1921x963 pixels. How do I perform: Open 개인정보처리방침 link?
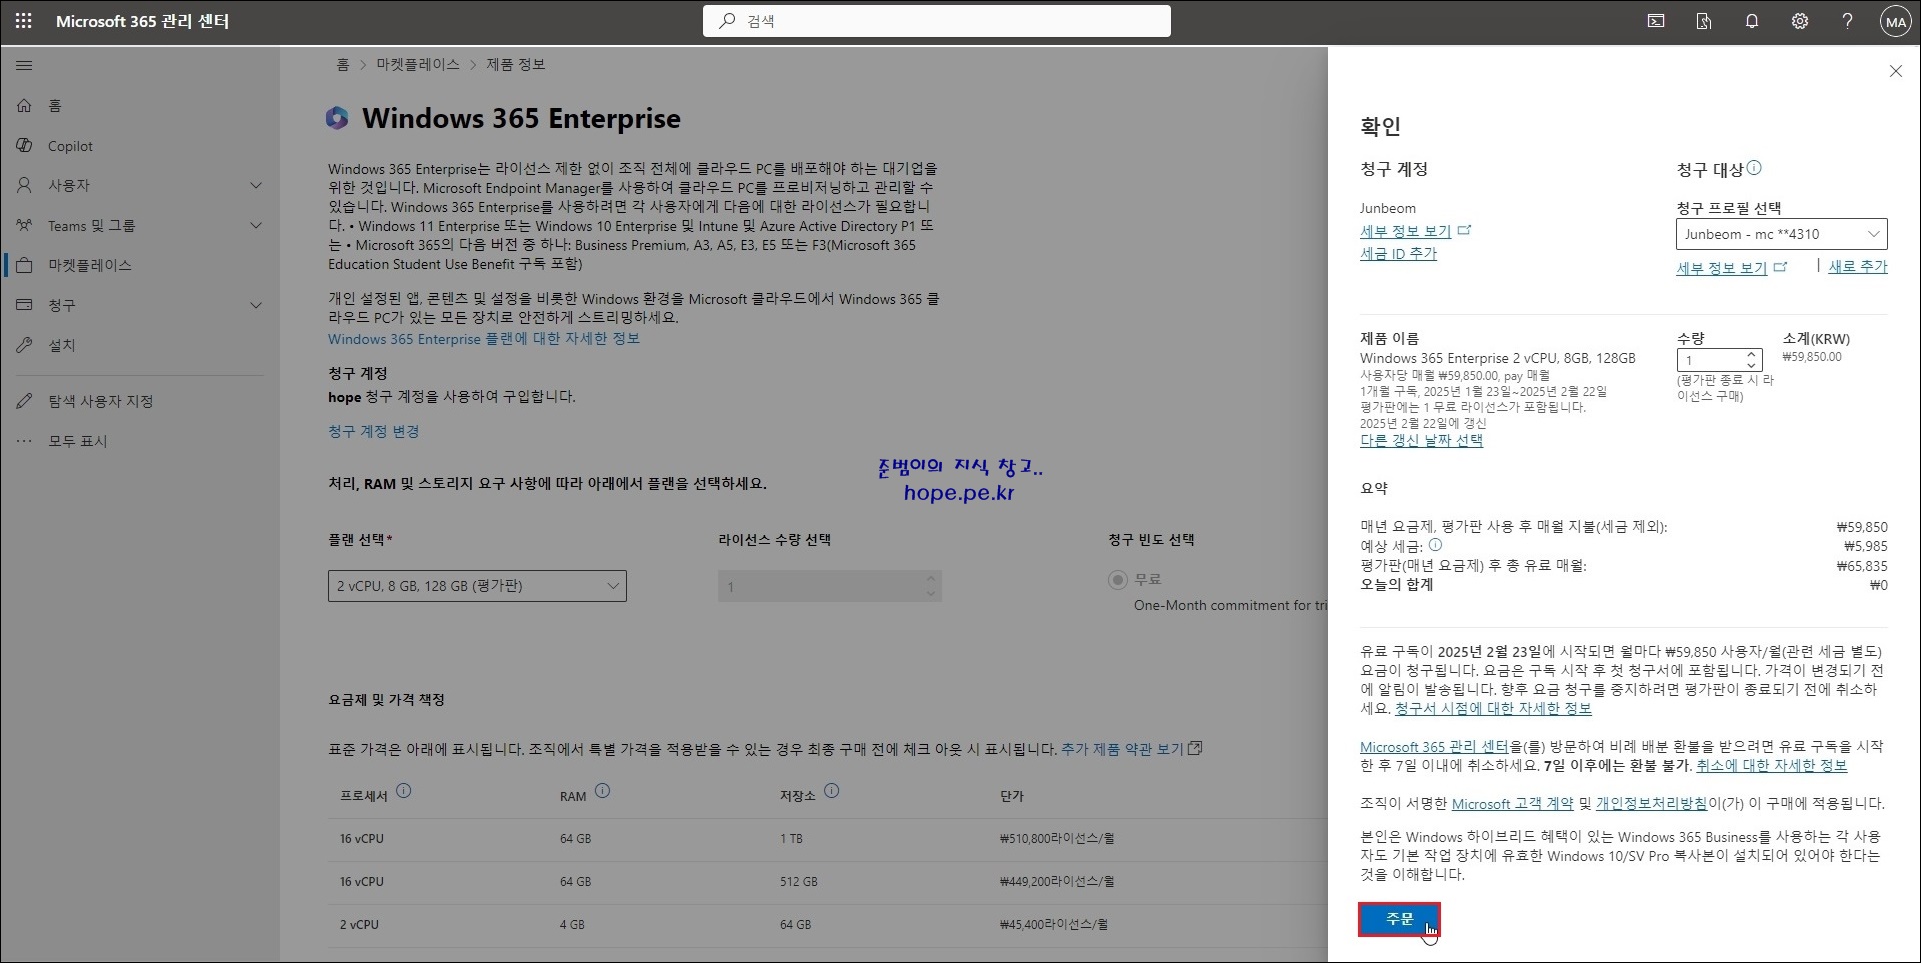coord(1651,803)
